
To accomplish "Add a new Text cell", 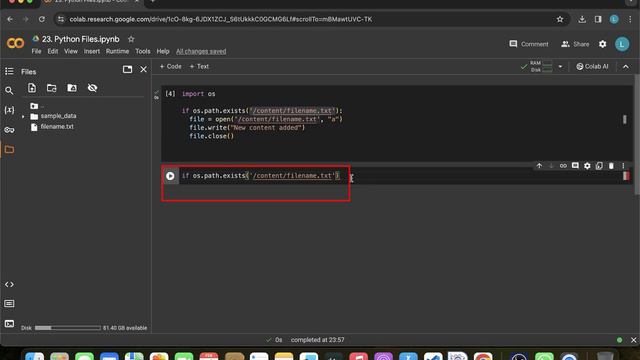I will (x=199, y=67).
